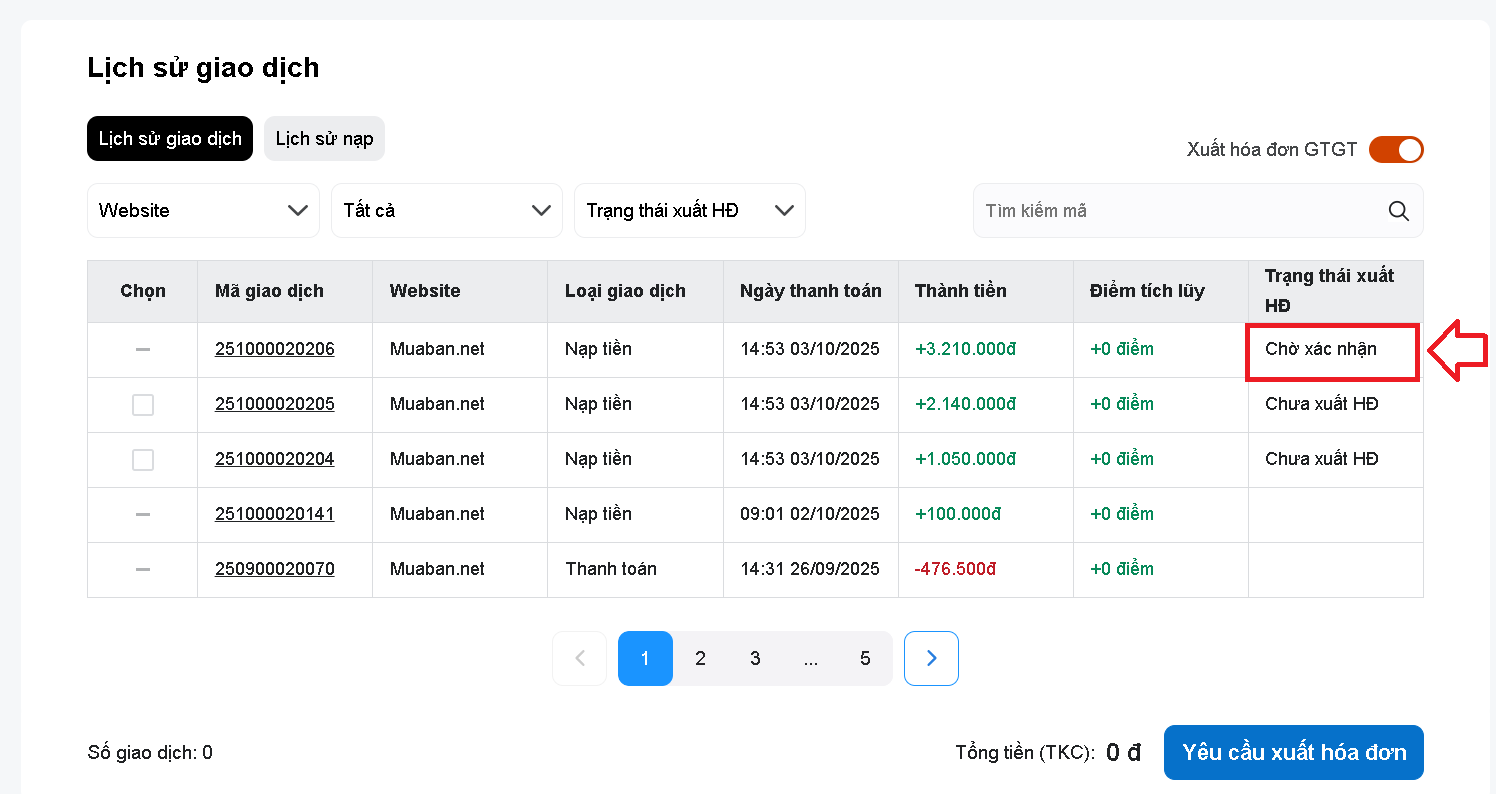Open transaction link 250900020070
This screenshot has width=1496, height=794.
point(274,569)
